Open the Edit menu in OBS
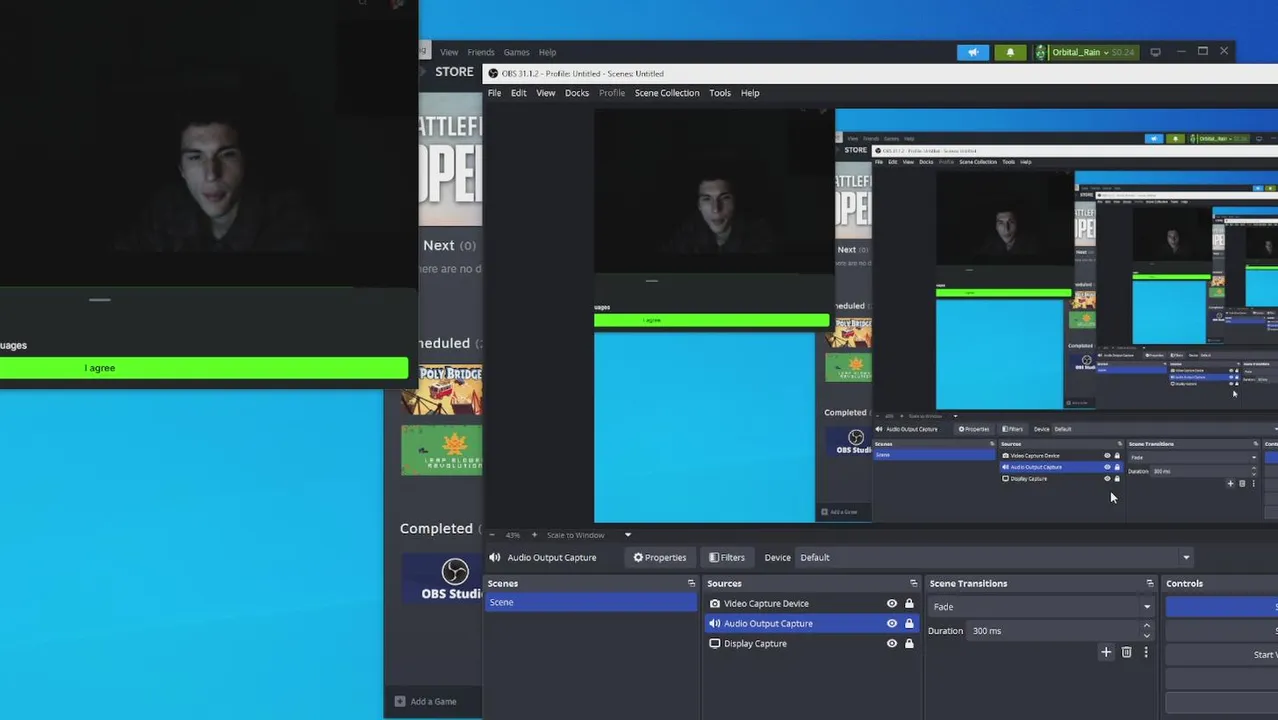This screenshot has width=1278, height=720. [518, 93]
